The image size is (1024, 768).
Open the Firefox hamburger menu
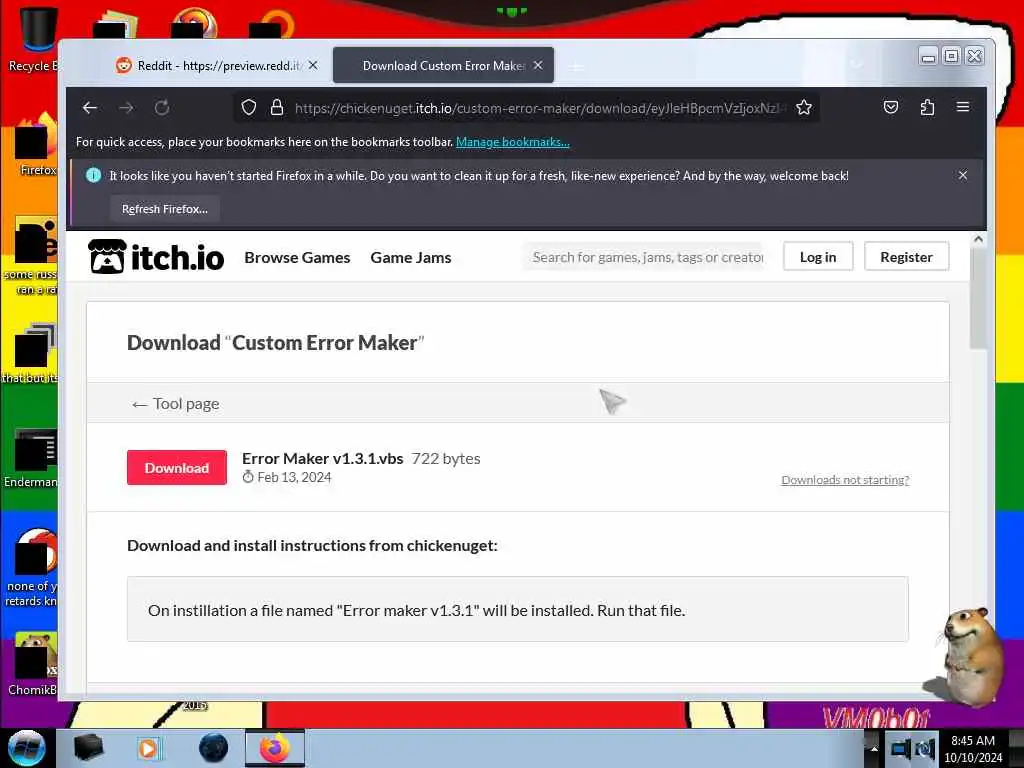coord(963,107)
